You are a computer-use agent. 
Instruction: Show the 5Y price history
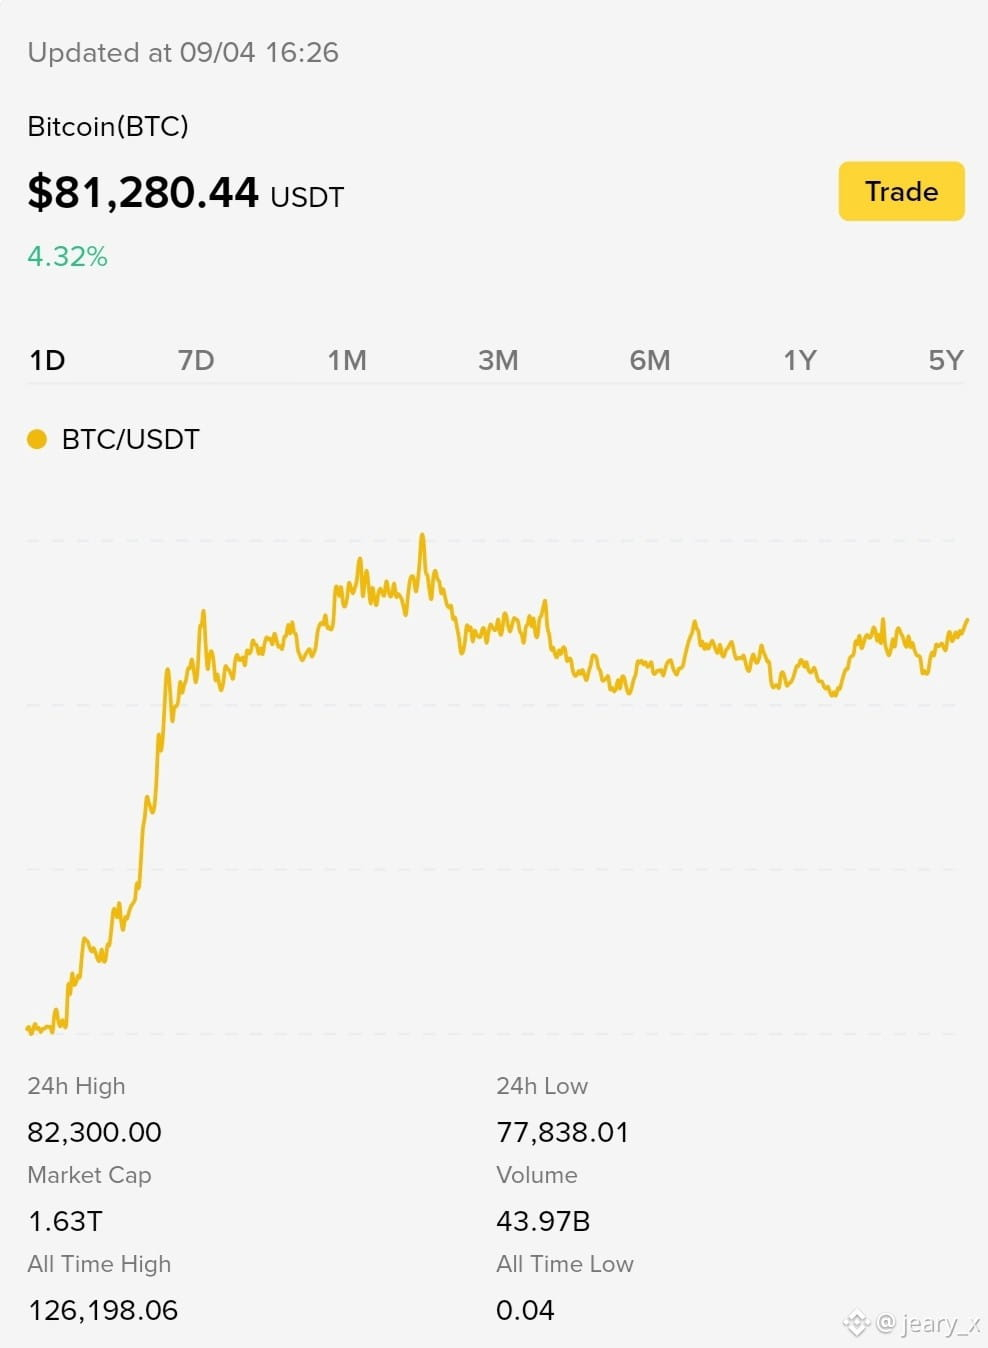click(946, 360)
